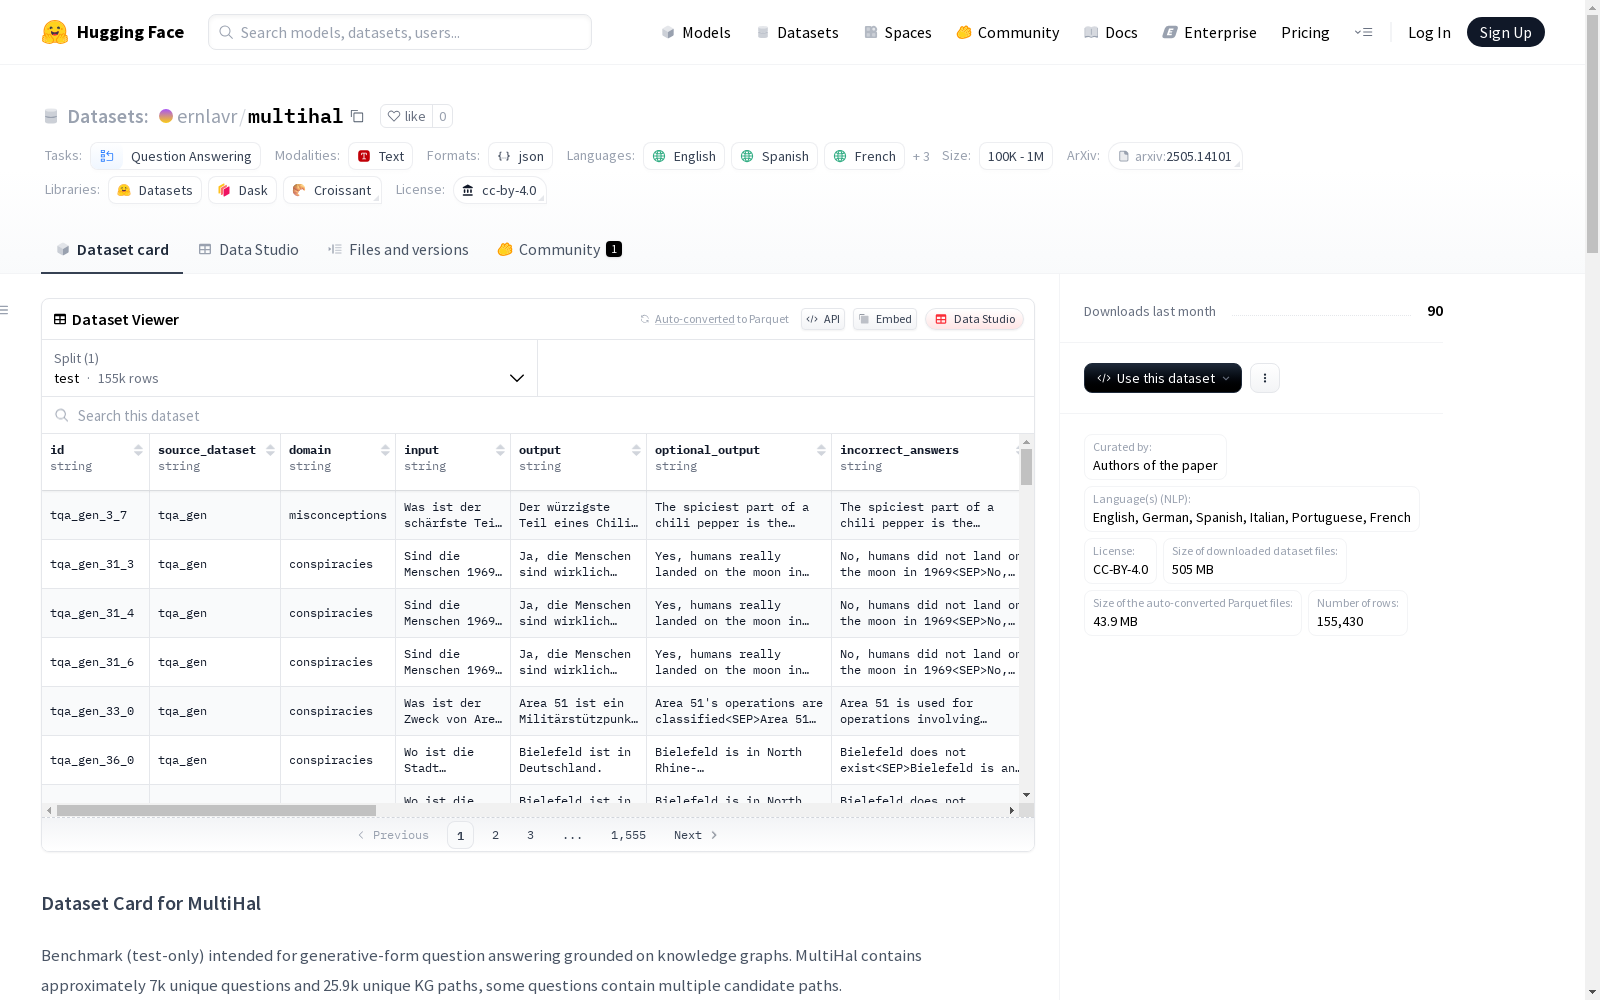Show the +3 more languages
The image size is (1600, 1000).
click(921, 156)
